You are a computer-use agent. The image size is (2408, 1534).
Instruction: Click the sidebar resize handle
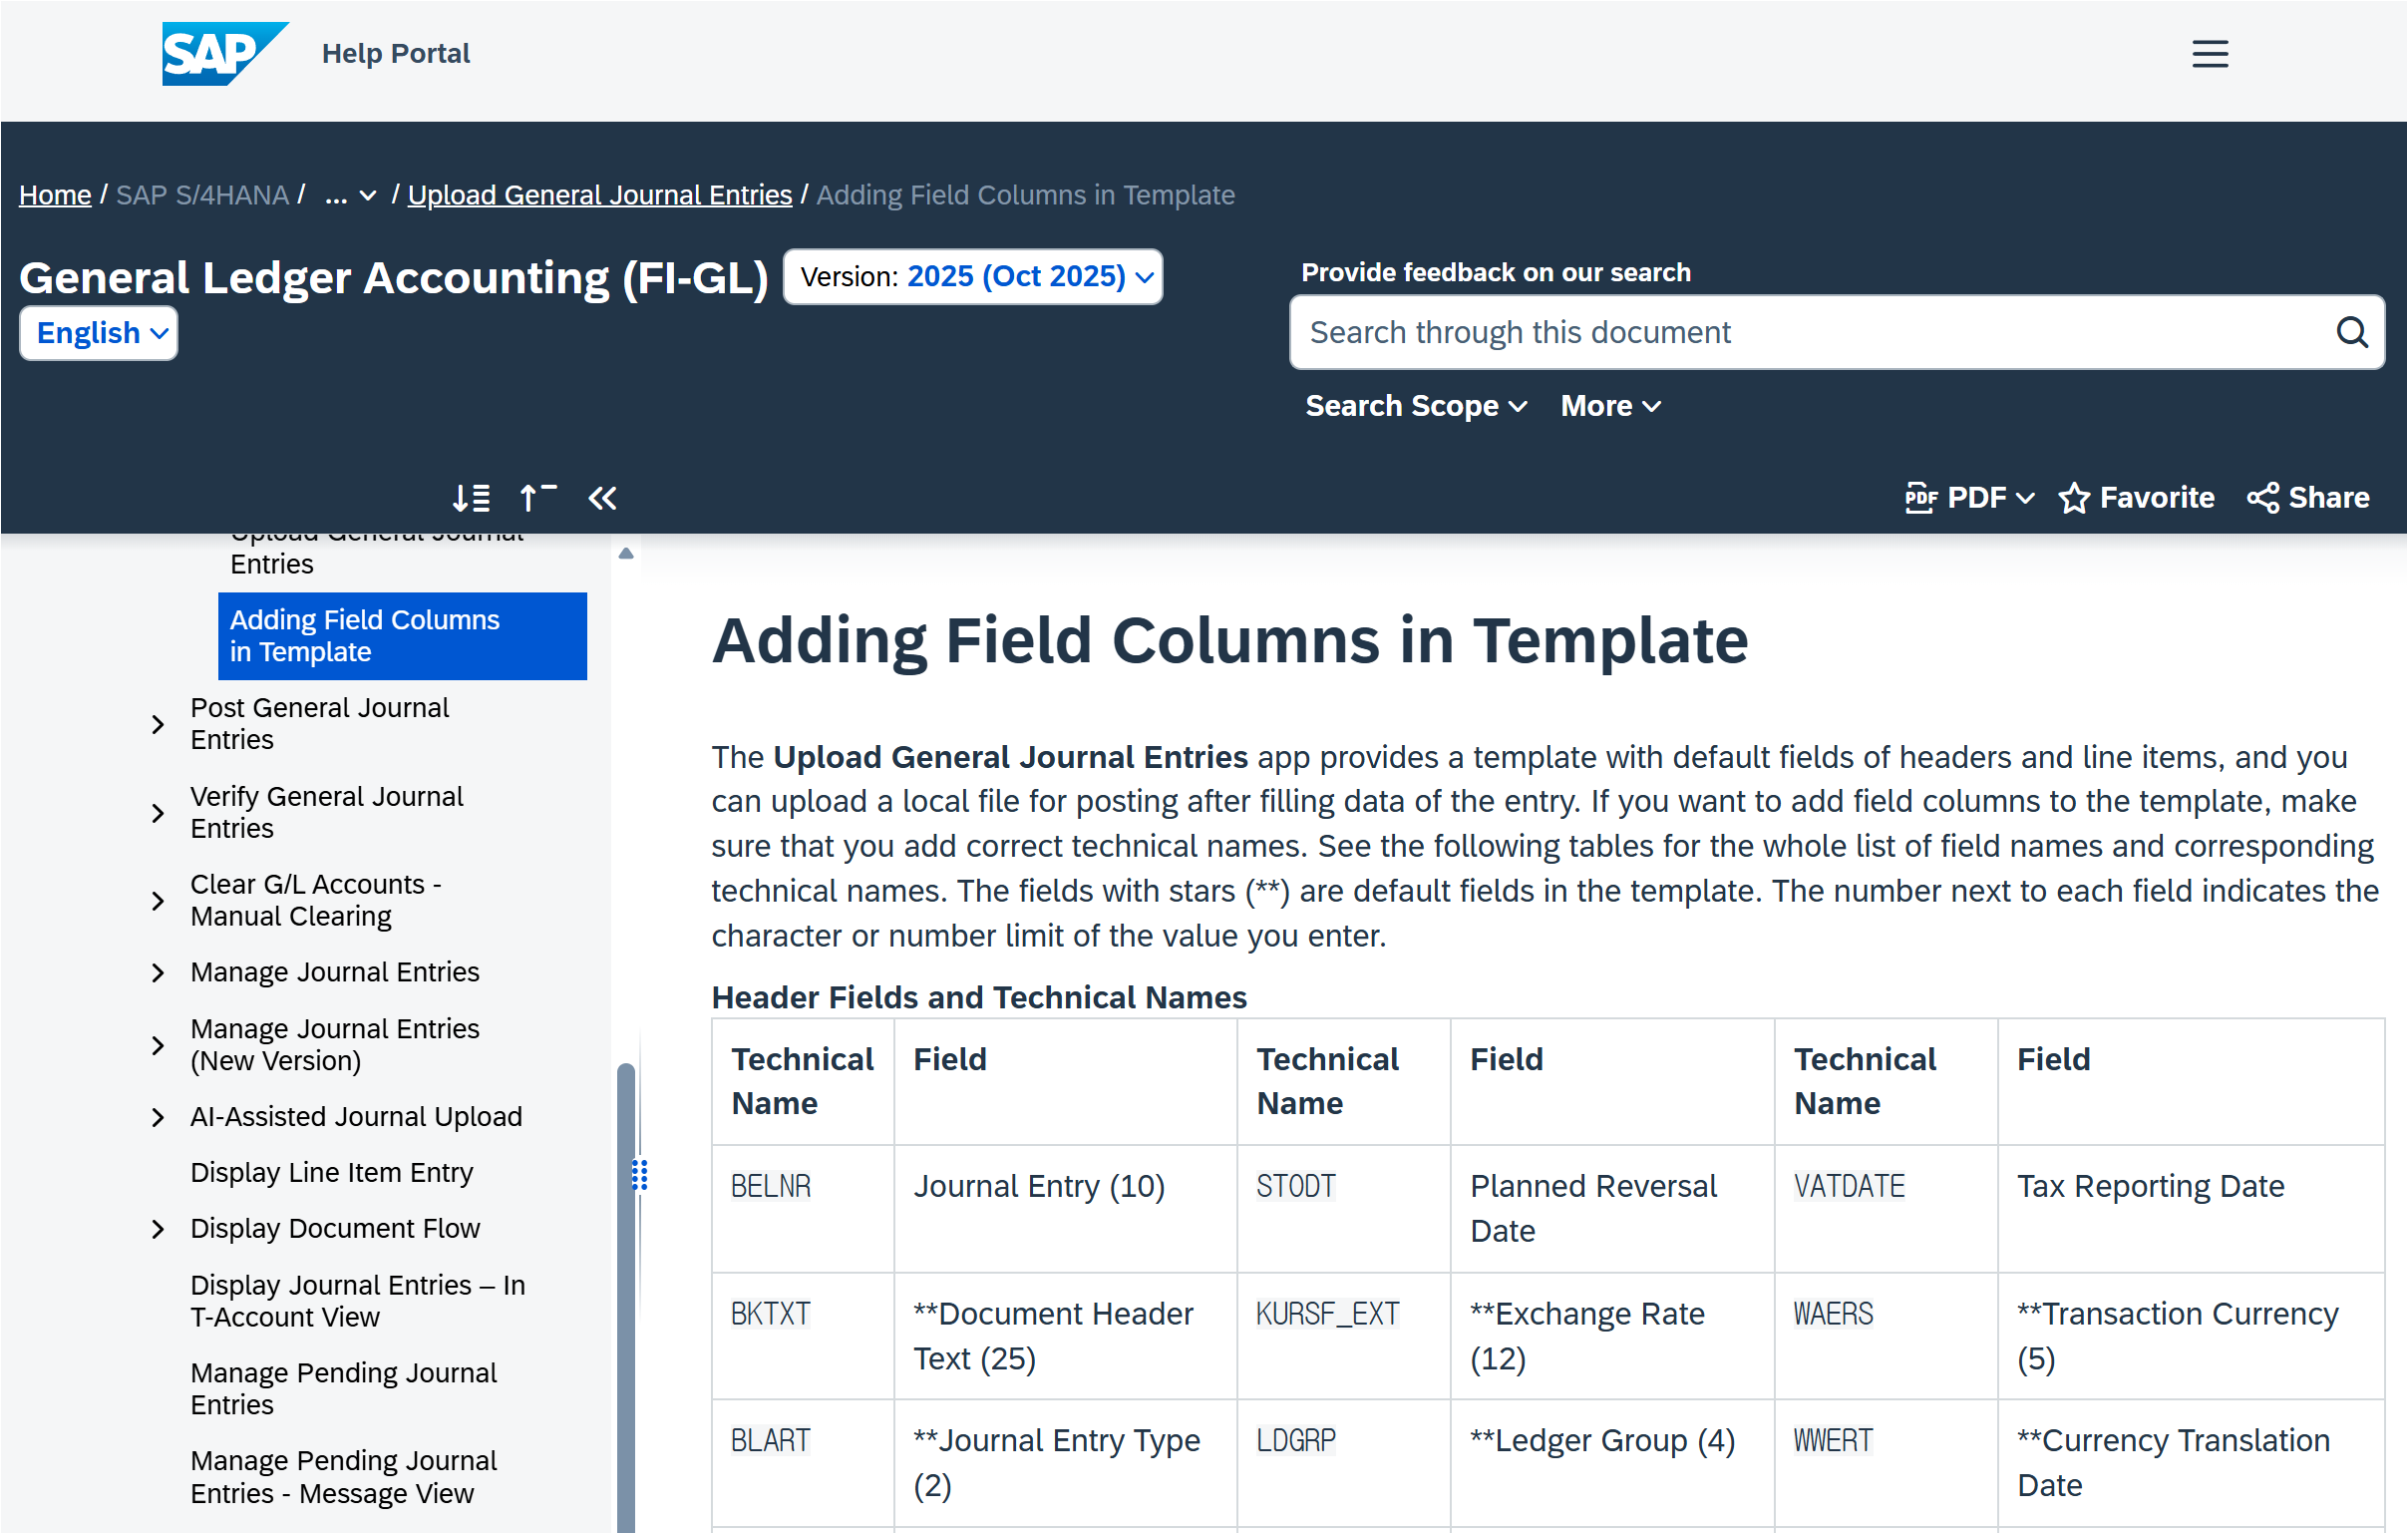640,1175
